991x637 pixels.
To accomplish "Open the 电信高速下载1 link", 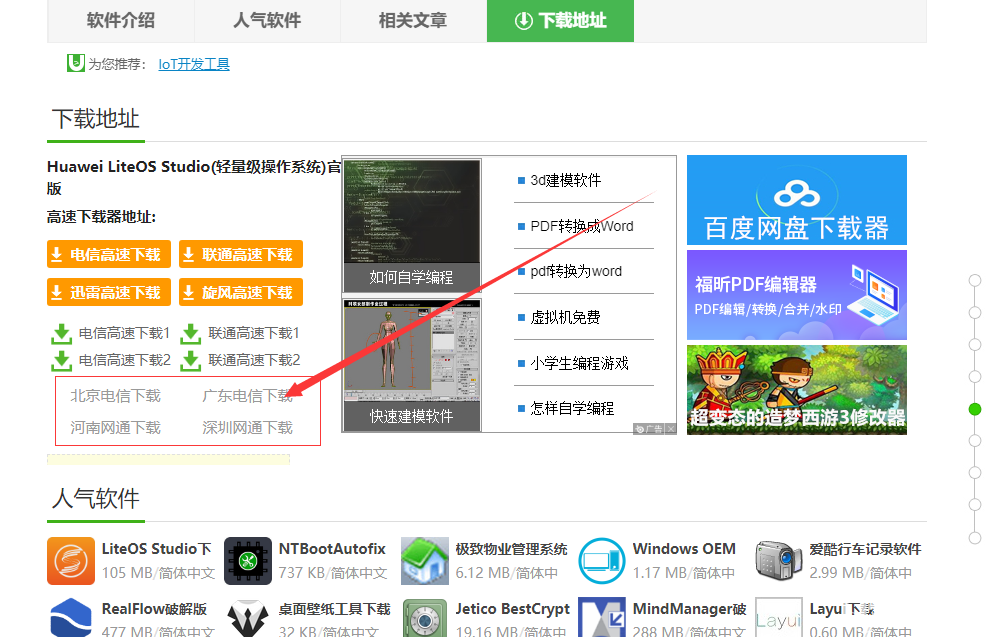I will (x=125, y=333).
